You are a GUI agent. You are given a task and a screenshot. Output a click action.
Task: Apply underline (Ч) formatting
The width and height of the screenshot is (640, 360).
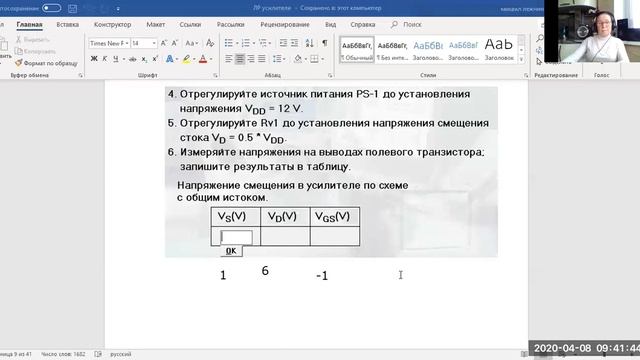pyautogui.click(x=116, y=59)
